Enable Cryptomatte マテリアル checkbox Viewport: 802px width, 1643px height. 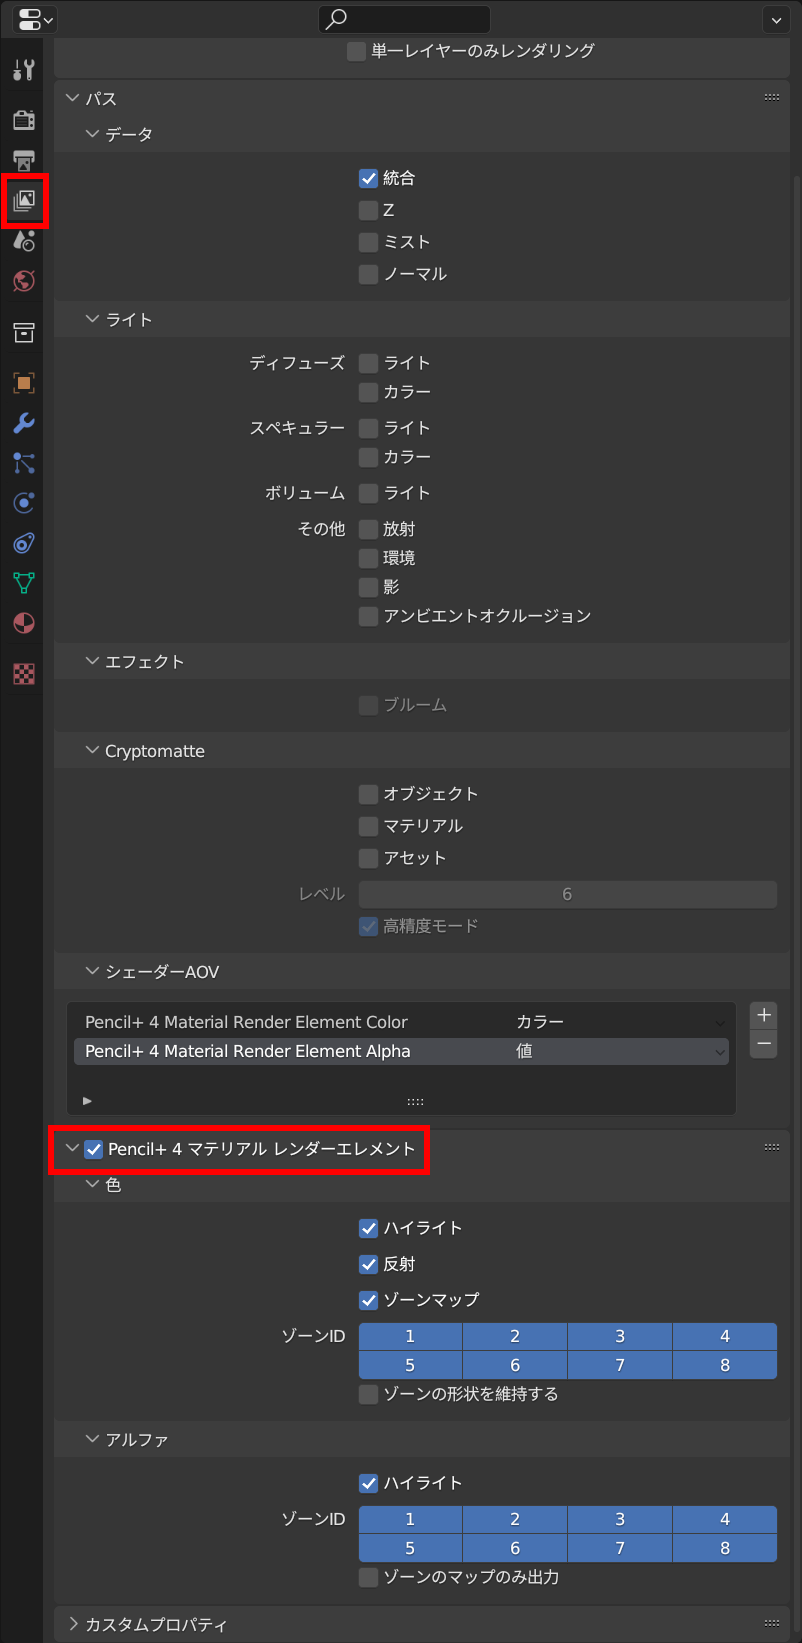(x=368, y=826)
